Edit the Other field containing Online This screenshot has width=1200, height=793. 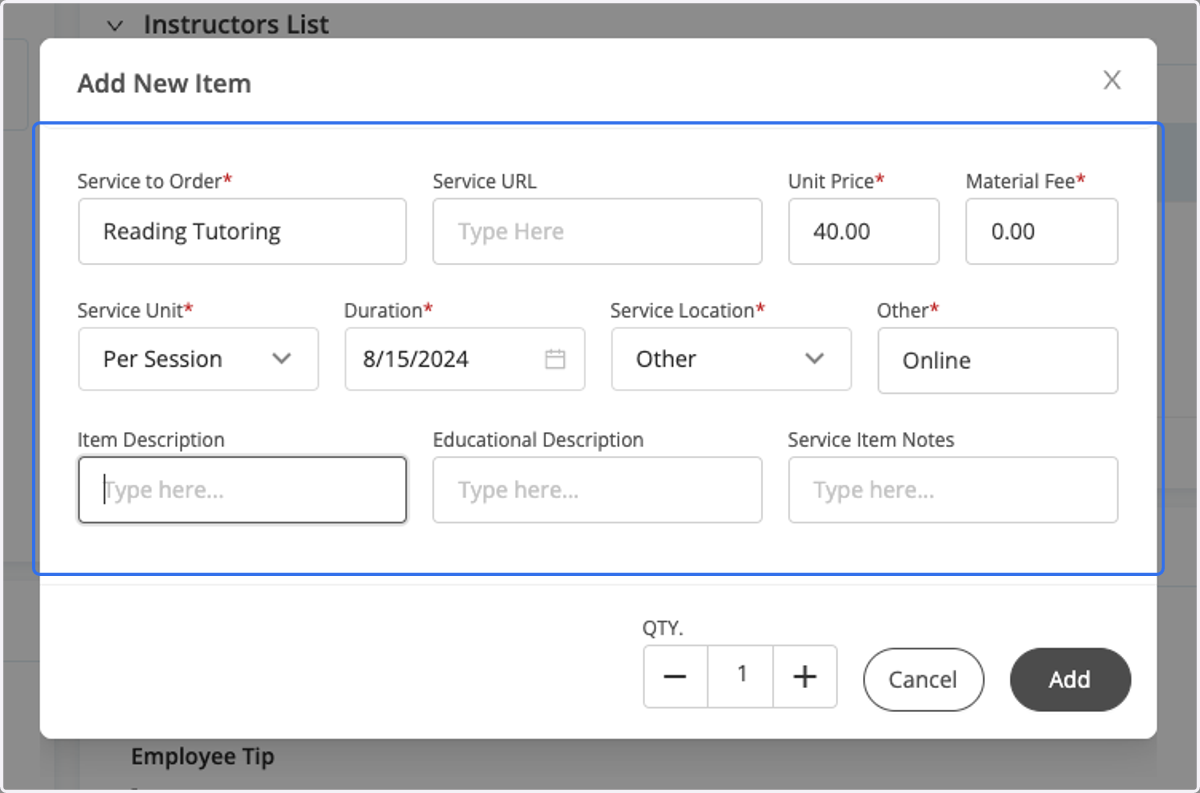point(997,361)
